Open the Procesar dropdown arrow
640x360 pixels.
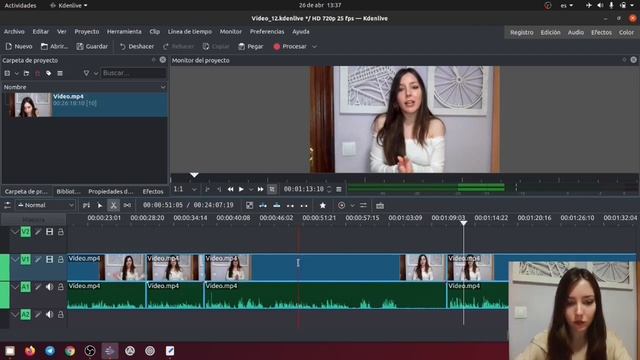[x=314, y=47]
